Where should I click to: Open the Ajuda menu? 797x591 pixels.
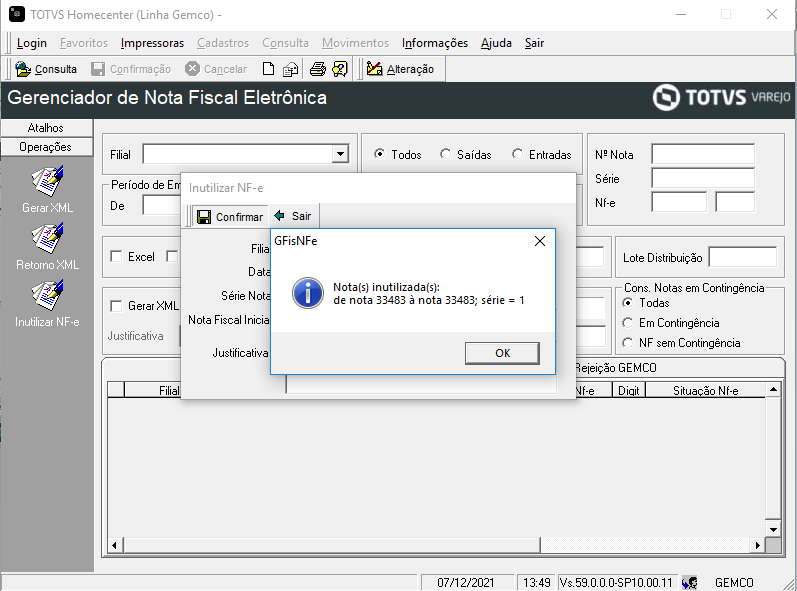496,43
